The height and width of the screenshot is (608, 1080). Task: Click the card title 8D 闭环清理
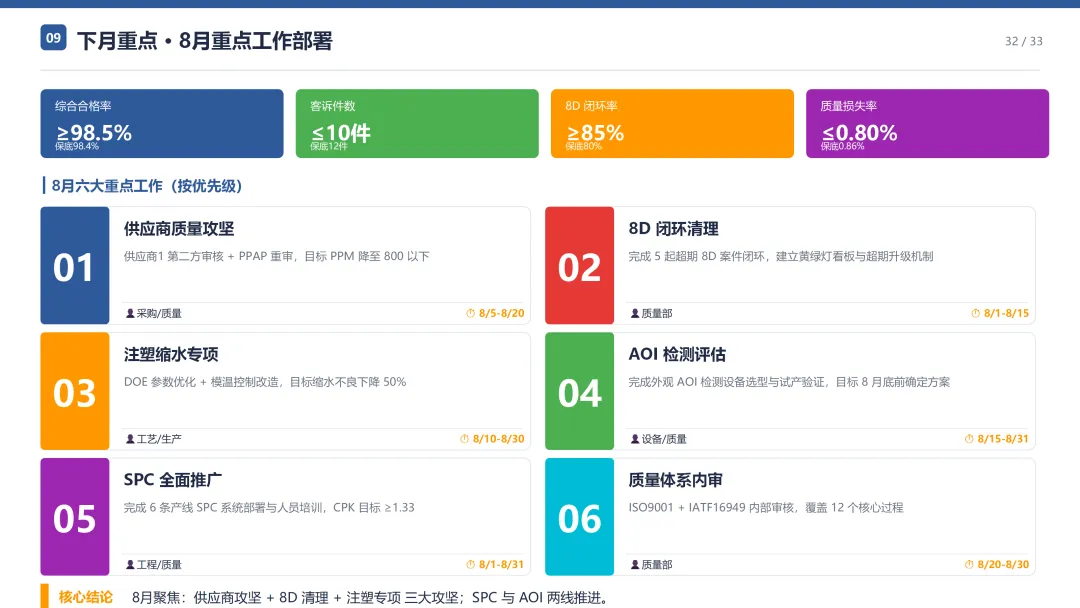[x=674, y=229]
